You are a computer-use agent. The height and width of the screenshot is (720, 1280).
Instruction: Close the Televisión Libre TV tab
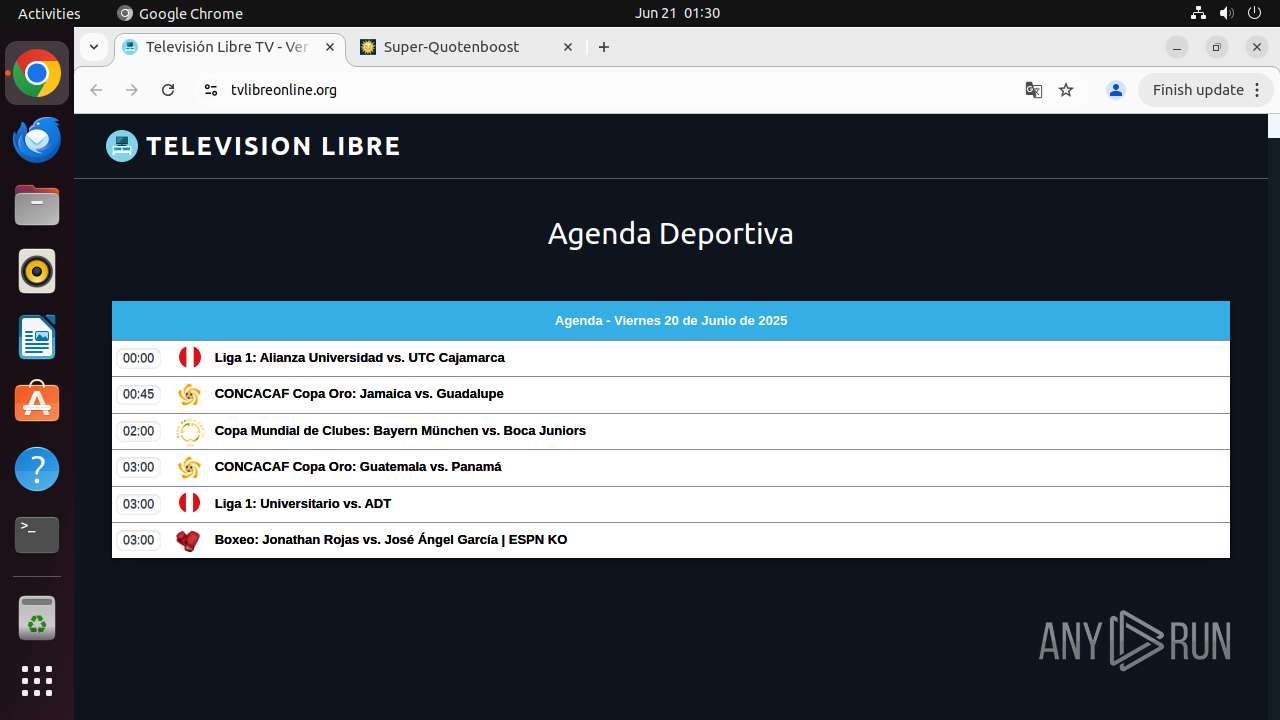tap(328, 47)
